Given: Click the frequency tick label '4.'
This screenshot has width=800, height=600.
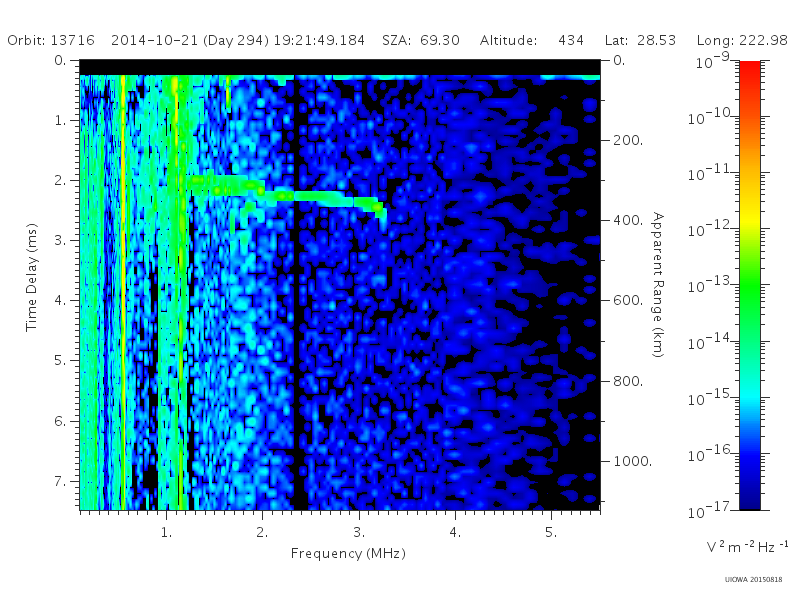Looking at the screenshot, I should tap(455, 532).
